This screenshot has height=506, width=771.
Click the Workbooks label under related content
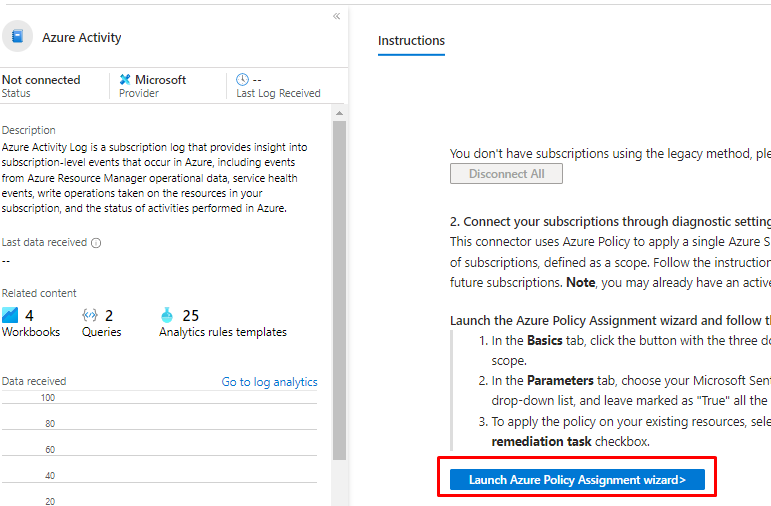(x=31, y=332)
